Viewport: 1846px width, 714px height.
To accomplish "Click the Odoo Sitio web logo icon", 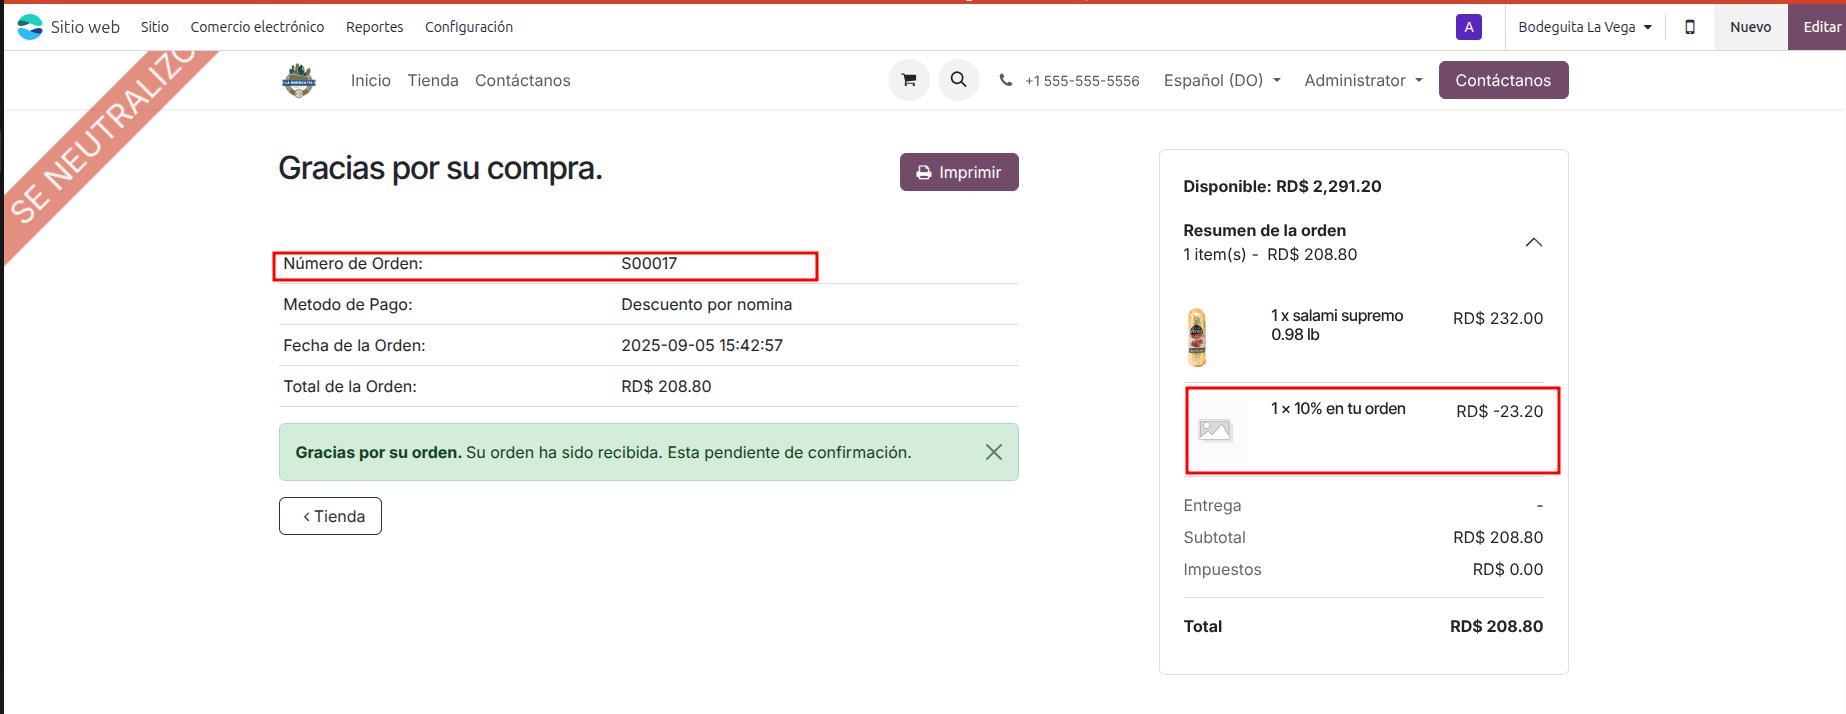I will tap(30, 27).
